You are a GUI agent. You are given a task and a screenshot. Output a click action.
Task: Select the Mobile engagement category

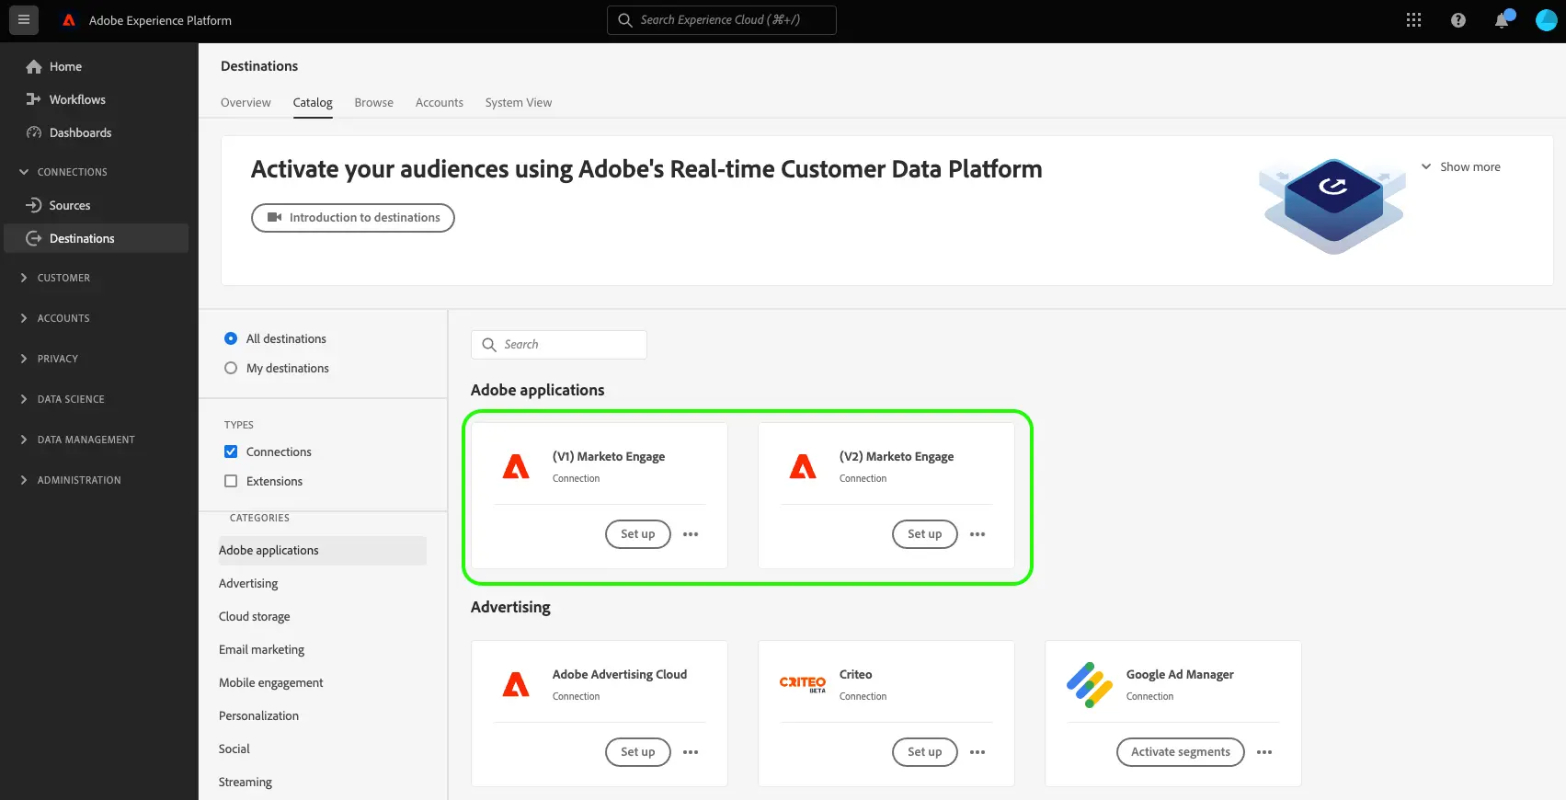click(x=271, y=683)
